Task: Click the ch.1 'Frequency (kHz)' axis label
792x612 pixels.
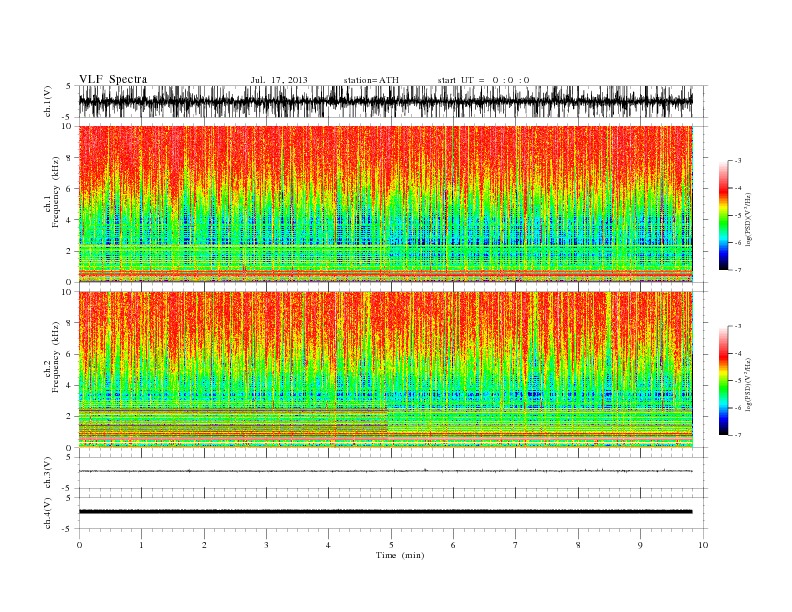Action: click(x=56, y=192)
